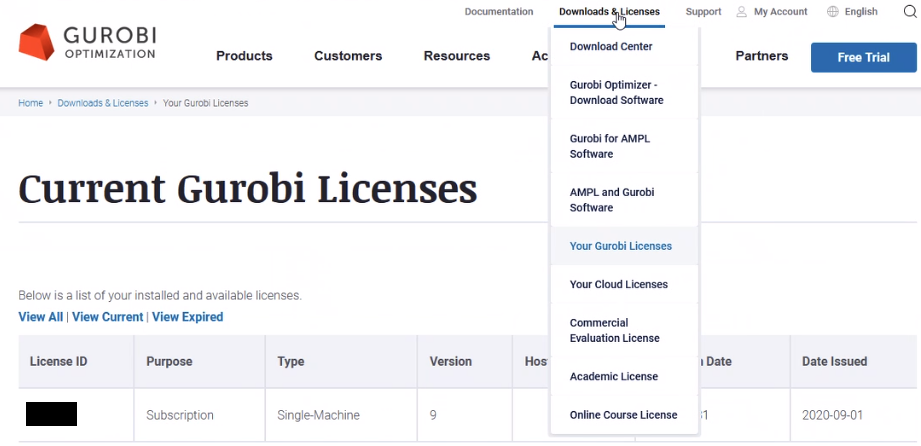Select Your Gurobi Licenses menu item
This screenshot has height=446, width=921.
click(x=620, y=246)
